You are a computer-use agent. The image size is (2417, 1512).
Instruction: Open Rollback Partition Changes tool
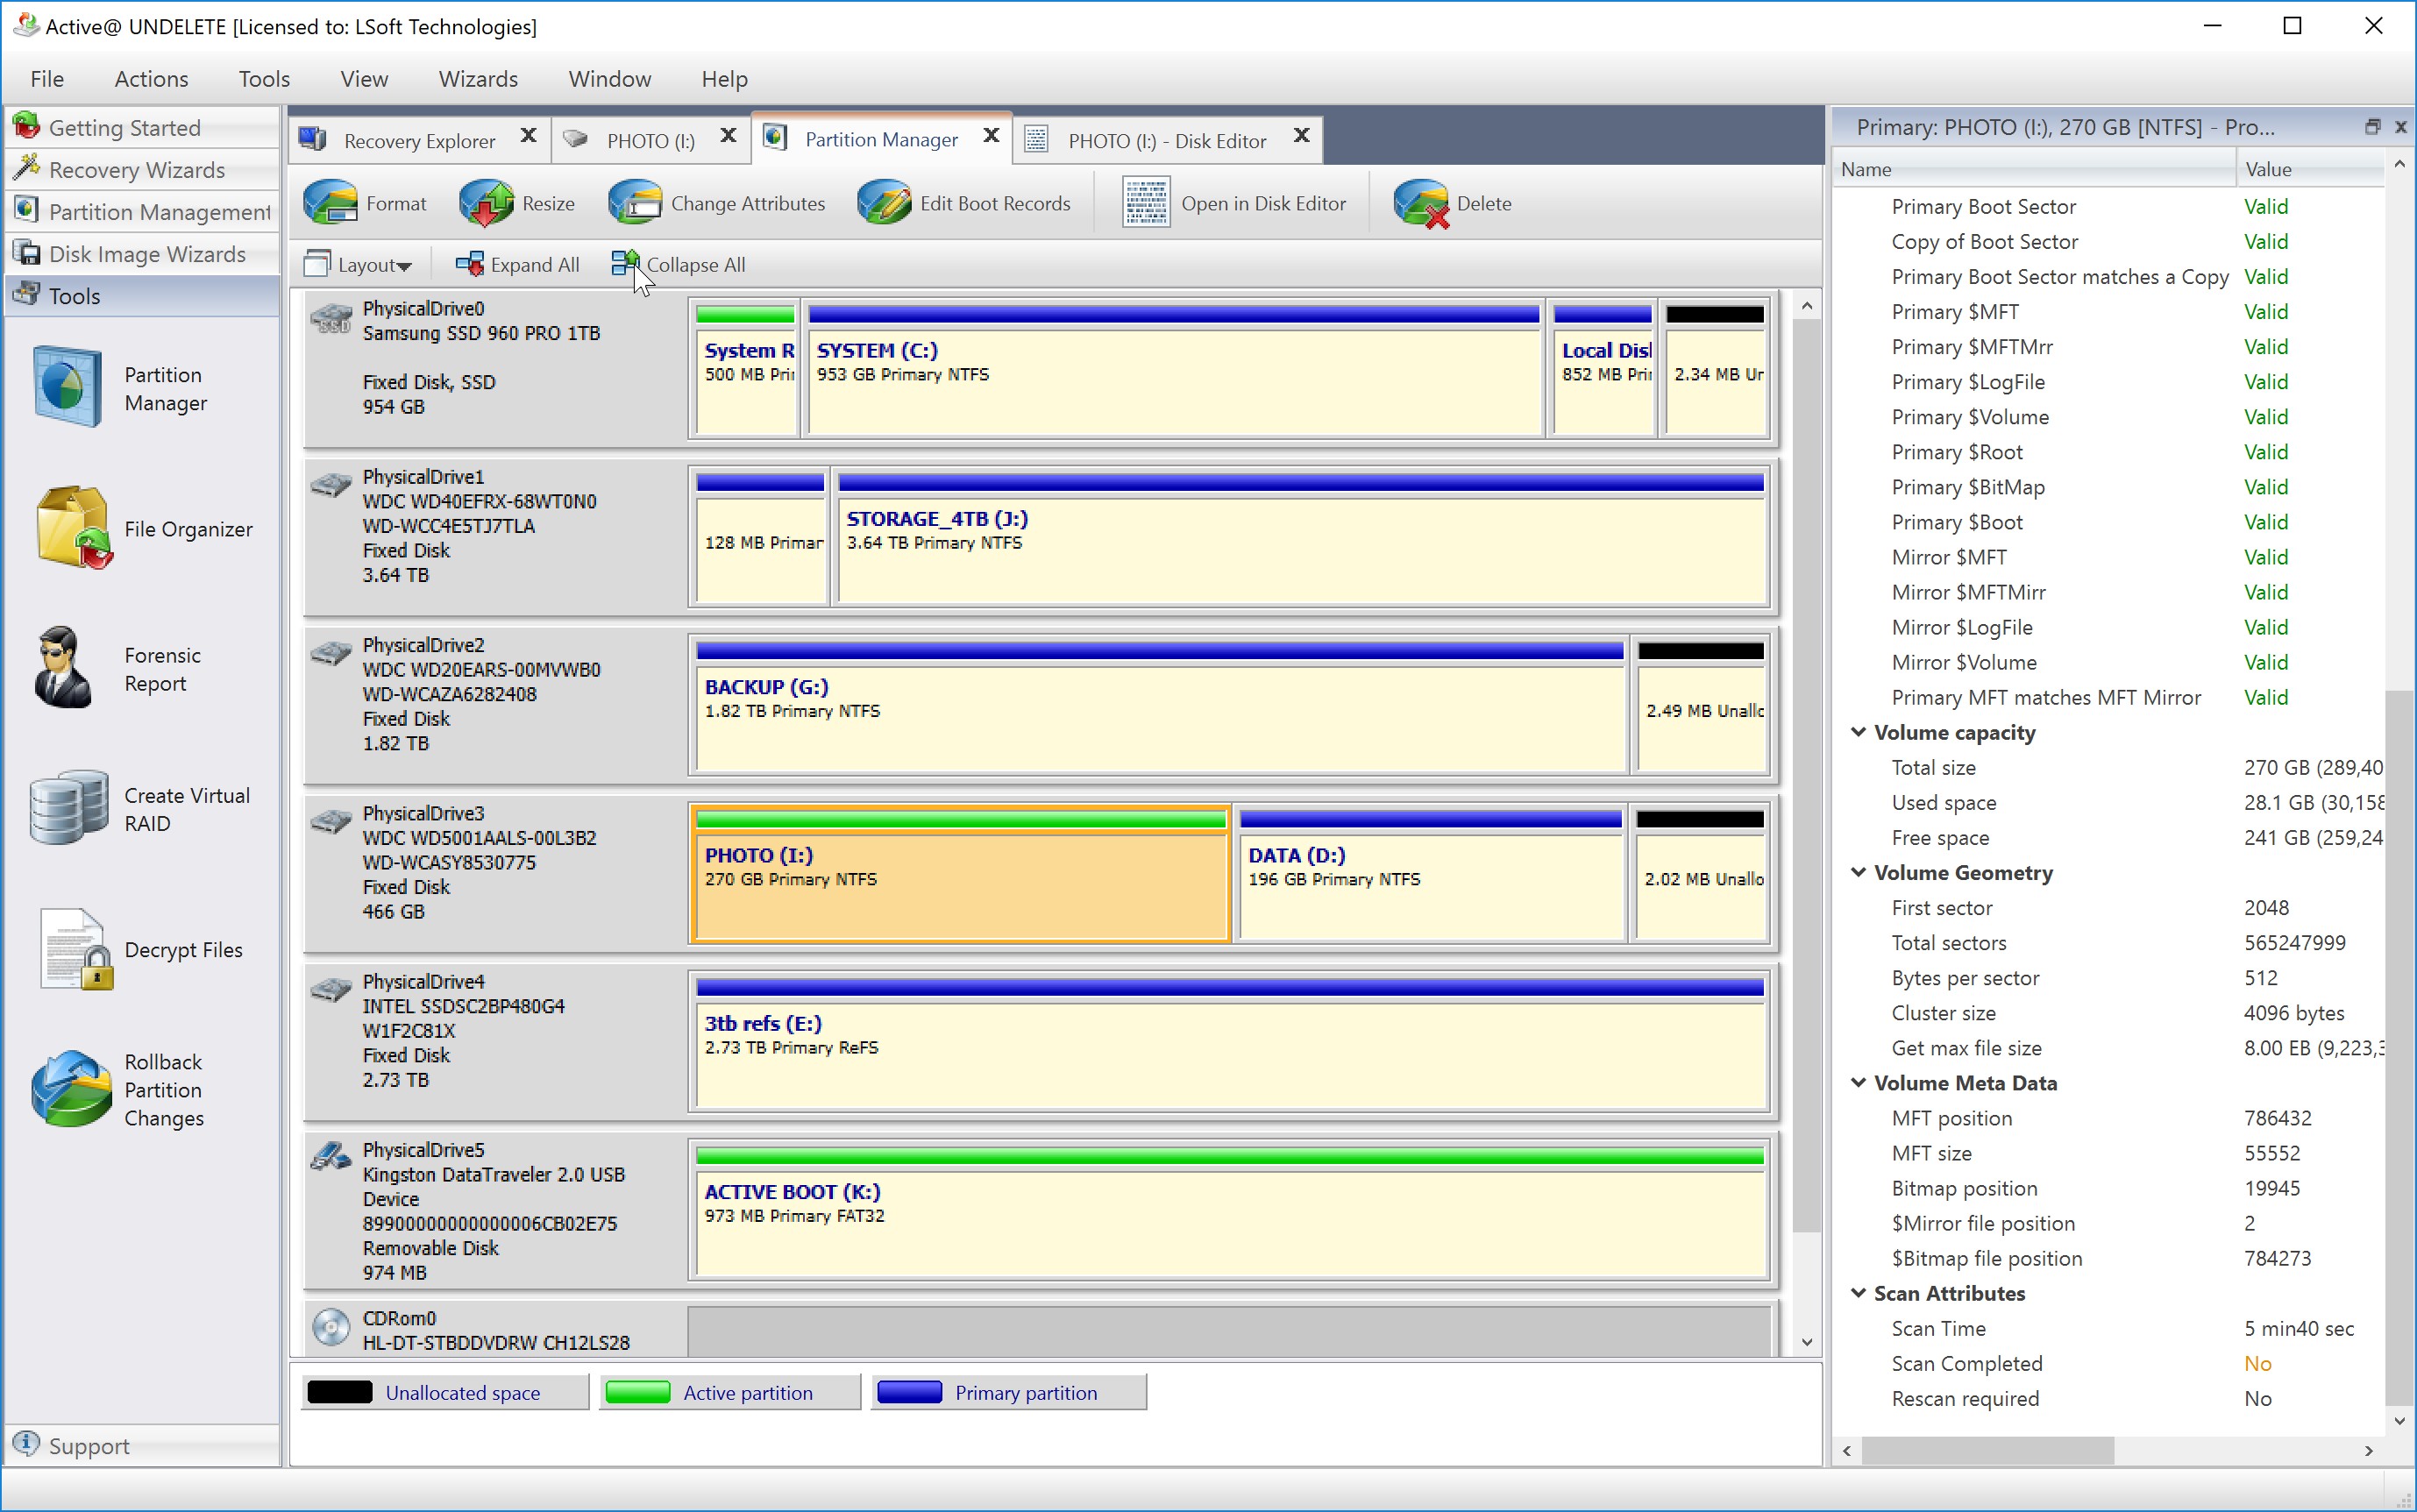72,1089
